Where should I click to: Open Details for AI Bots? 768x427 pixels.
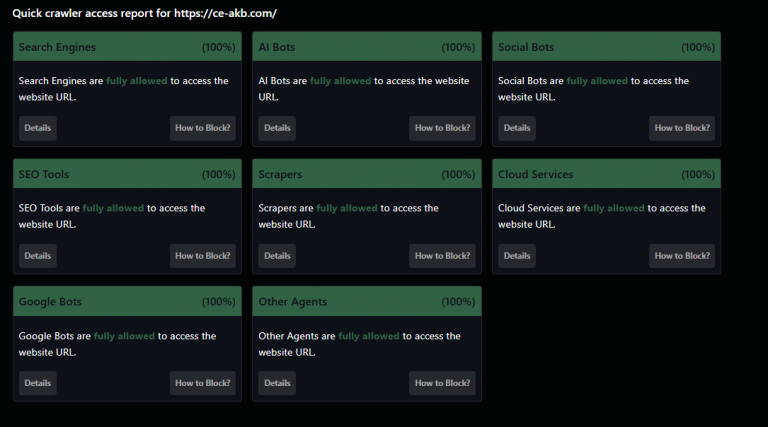277,128
